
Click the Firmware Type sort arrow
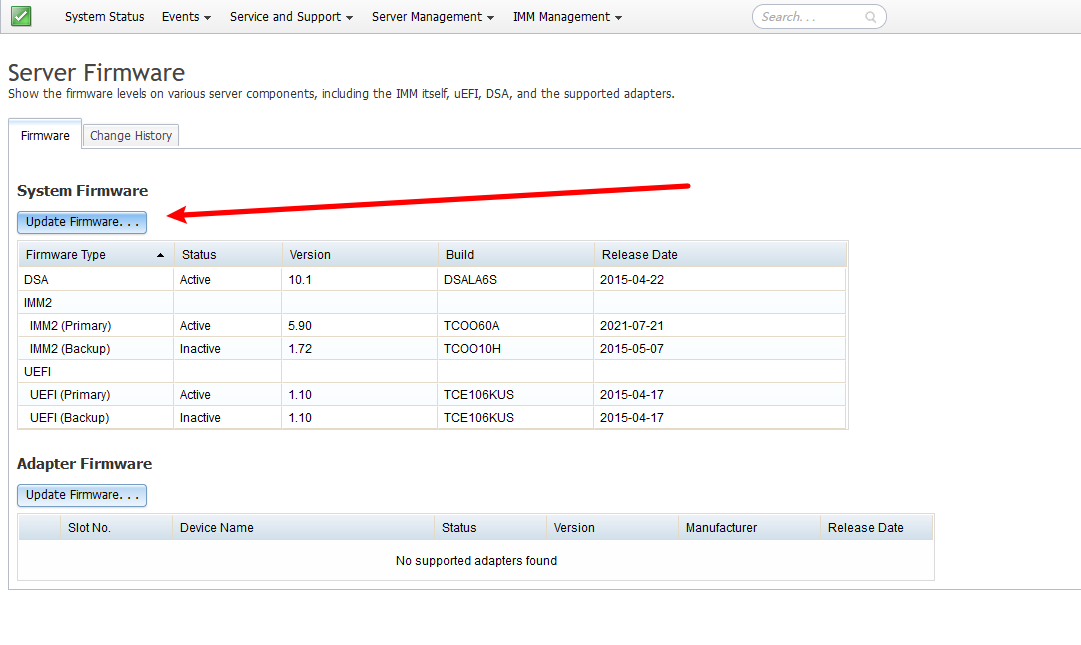tap(161, 255)
